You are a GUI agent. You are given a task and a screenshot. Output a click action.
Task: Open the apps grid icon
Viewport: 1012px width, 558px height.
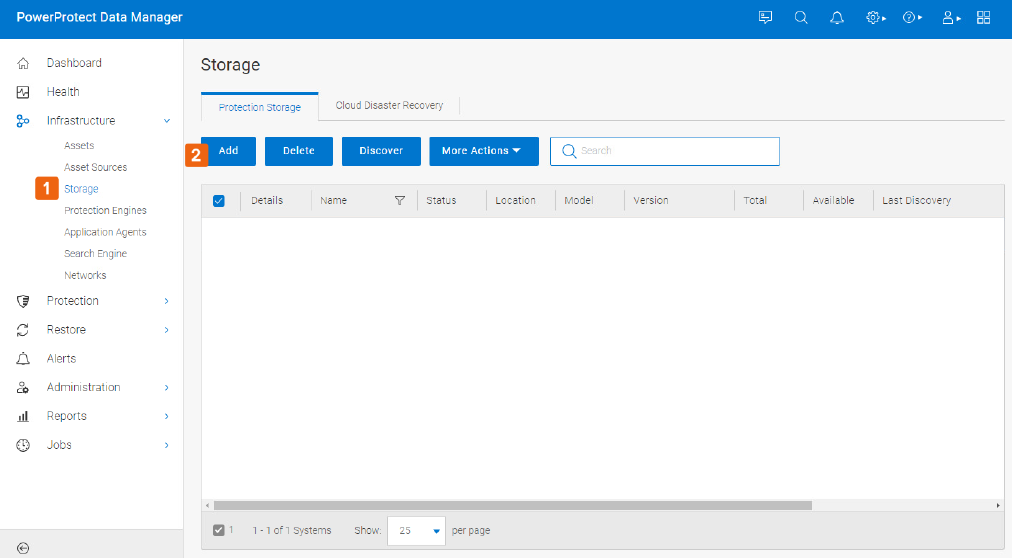(x=984, y=18)
